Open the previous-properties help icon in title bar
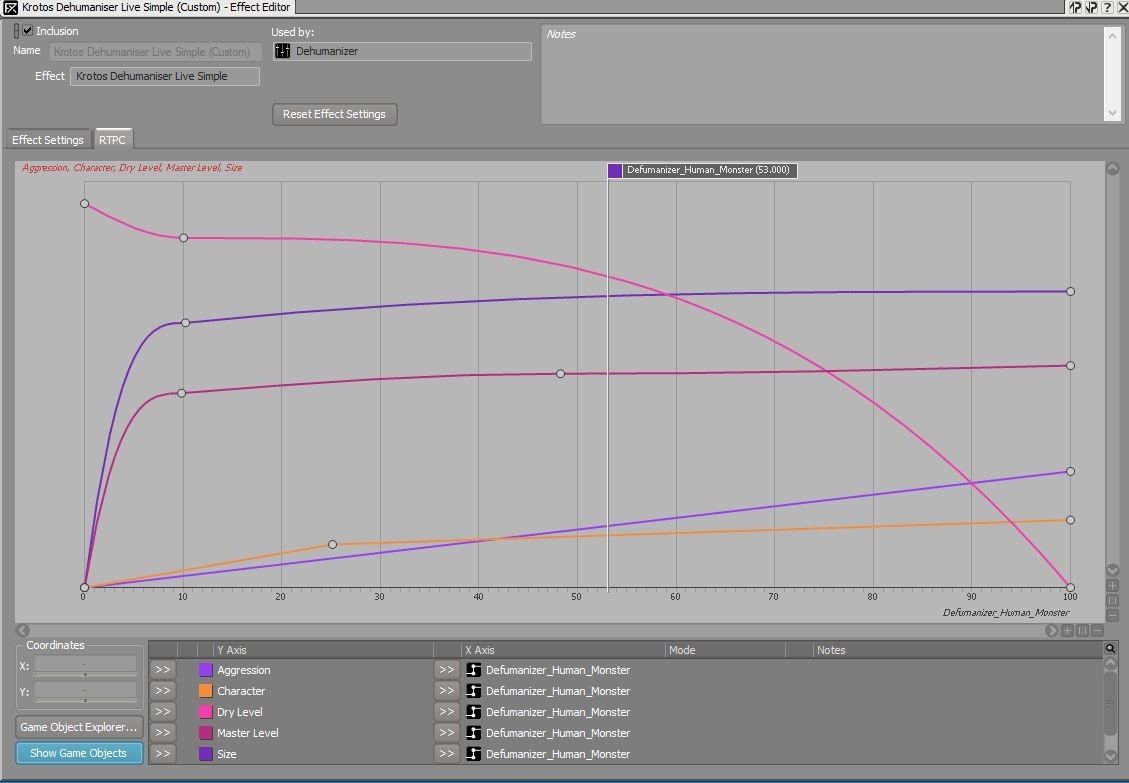 coord(1075,7)
